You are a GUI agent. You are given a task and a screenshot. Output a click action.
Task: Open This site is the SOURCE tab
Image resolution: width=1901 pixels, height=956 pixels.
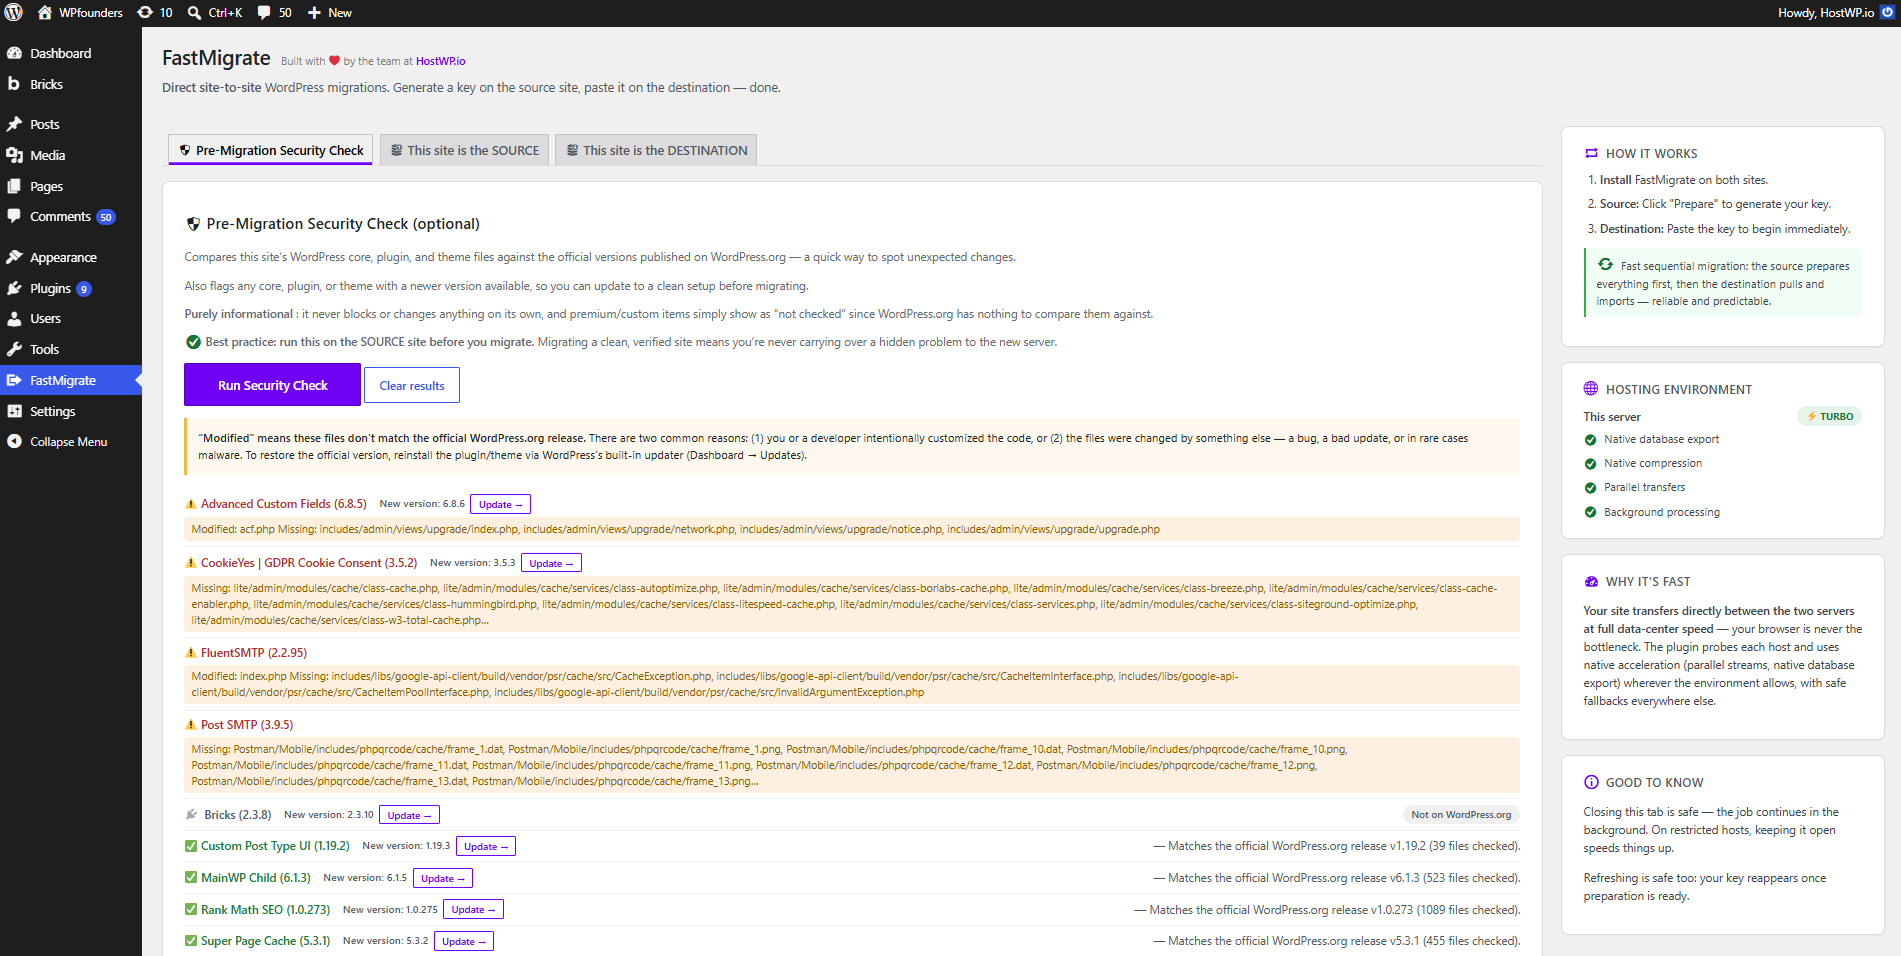click(464, 150)
